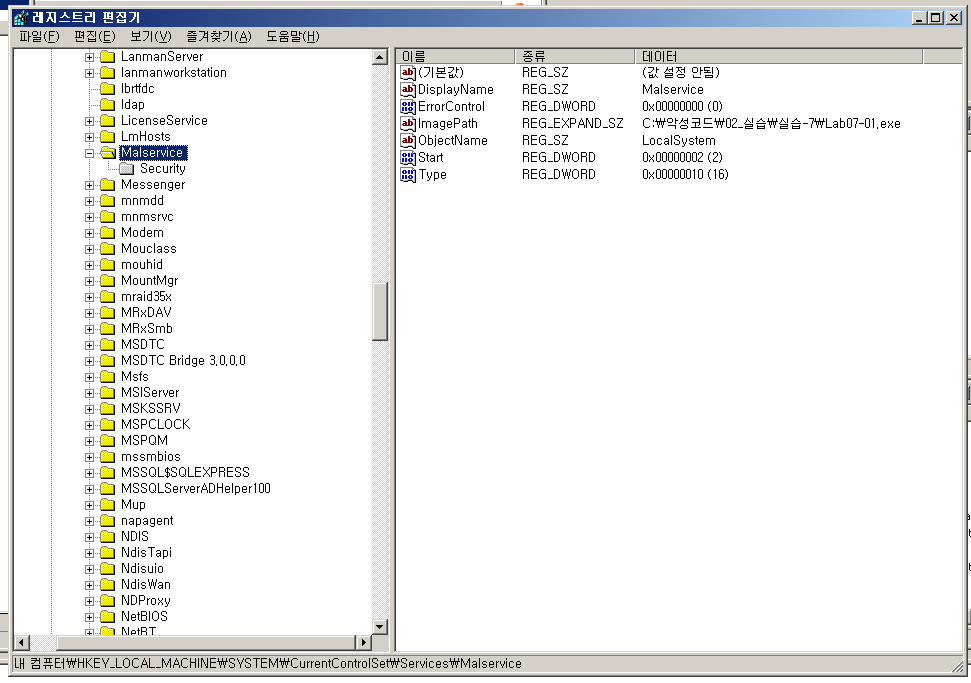Screen dimensions: 971x683
Task: Select the MRxDAV key label
Action: tap(146, 313)
